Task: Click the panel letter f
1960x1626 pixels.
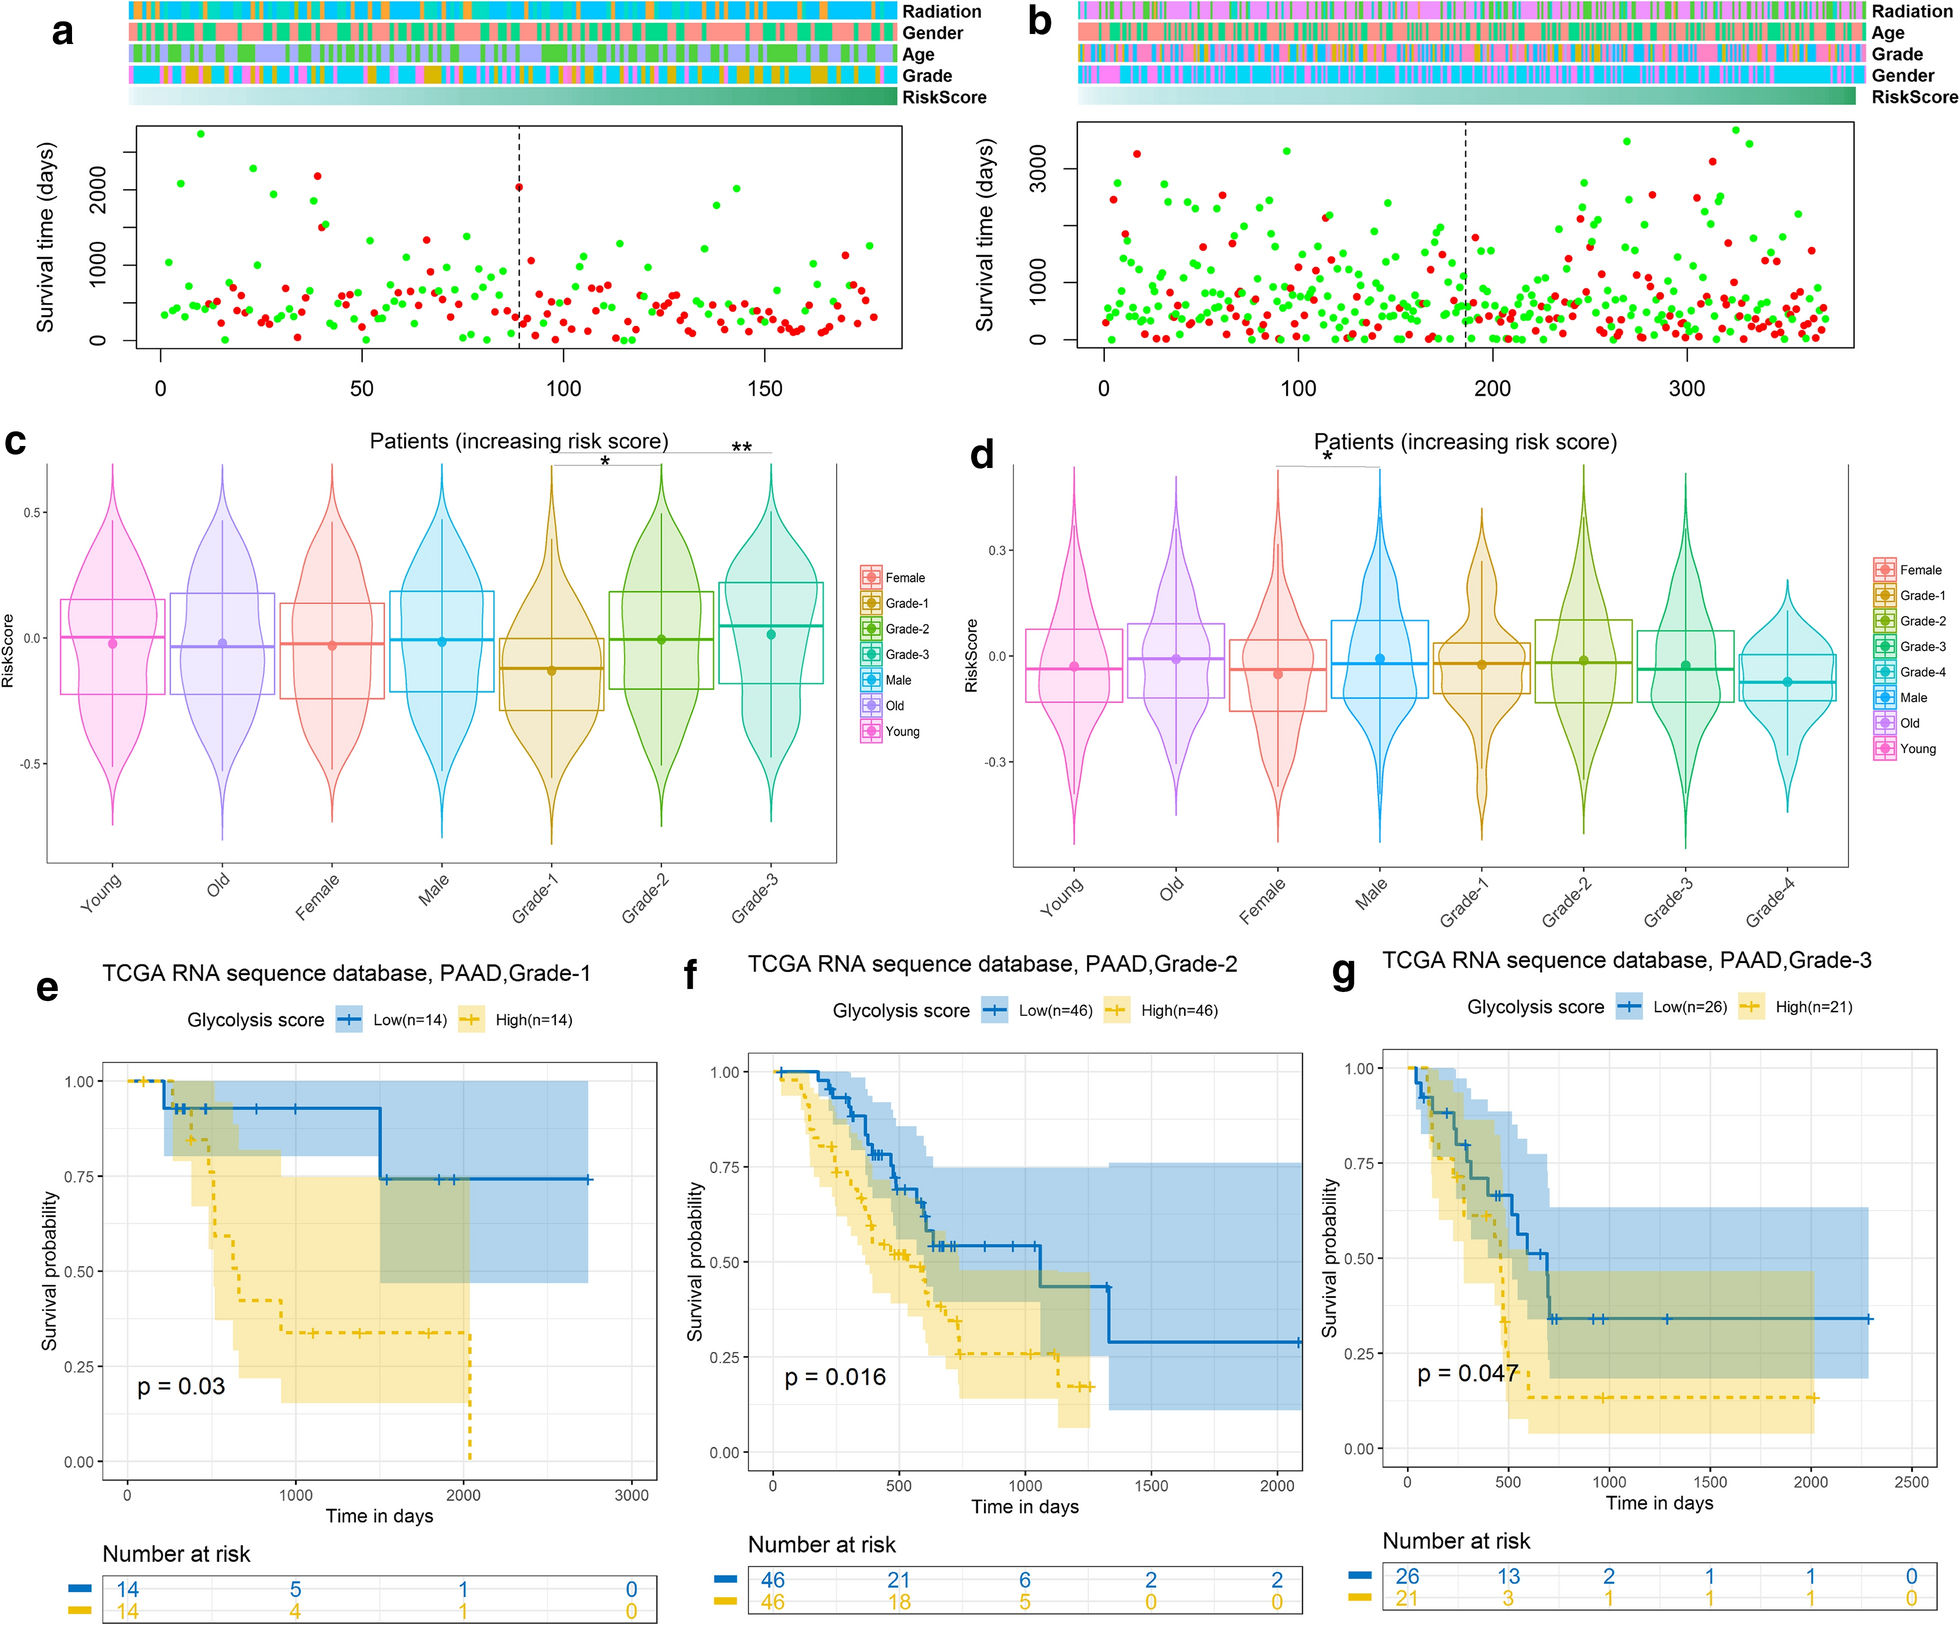Action: 690,974
